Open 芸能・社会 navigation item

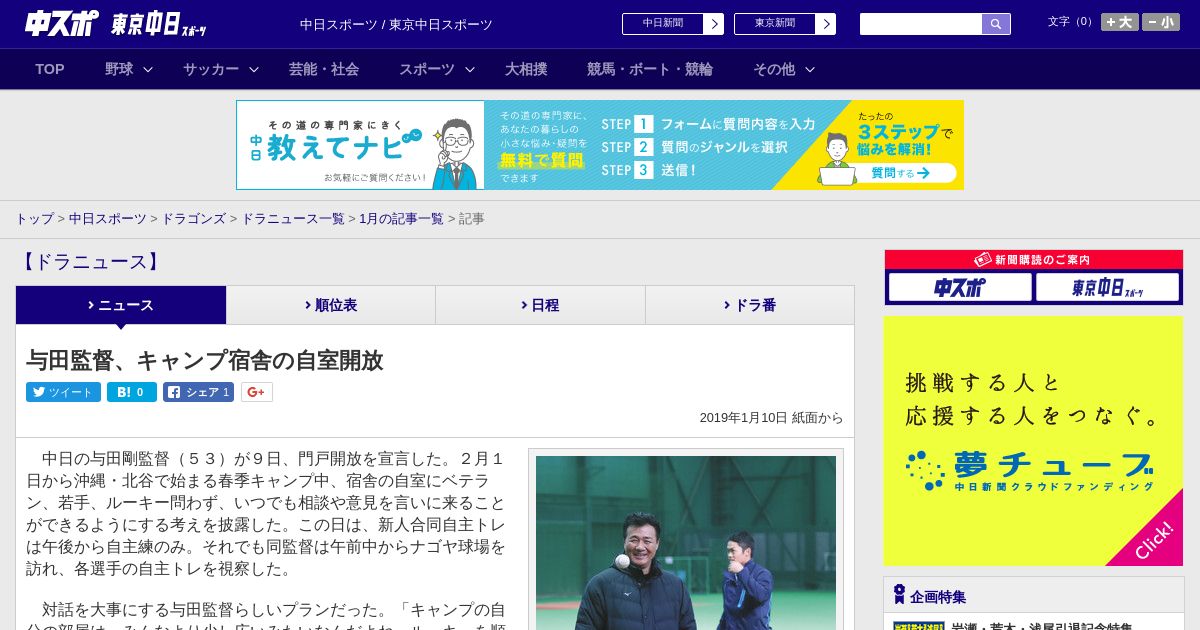tap(324, 69)
